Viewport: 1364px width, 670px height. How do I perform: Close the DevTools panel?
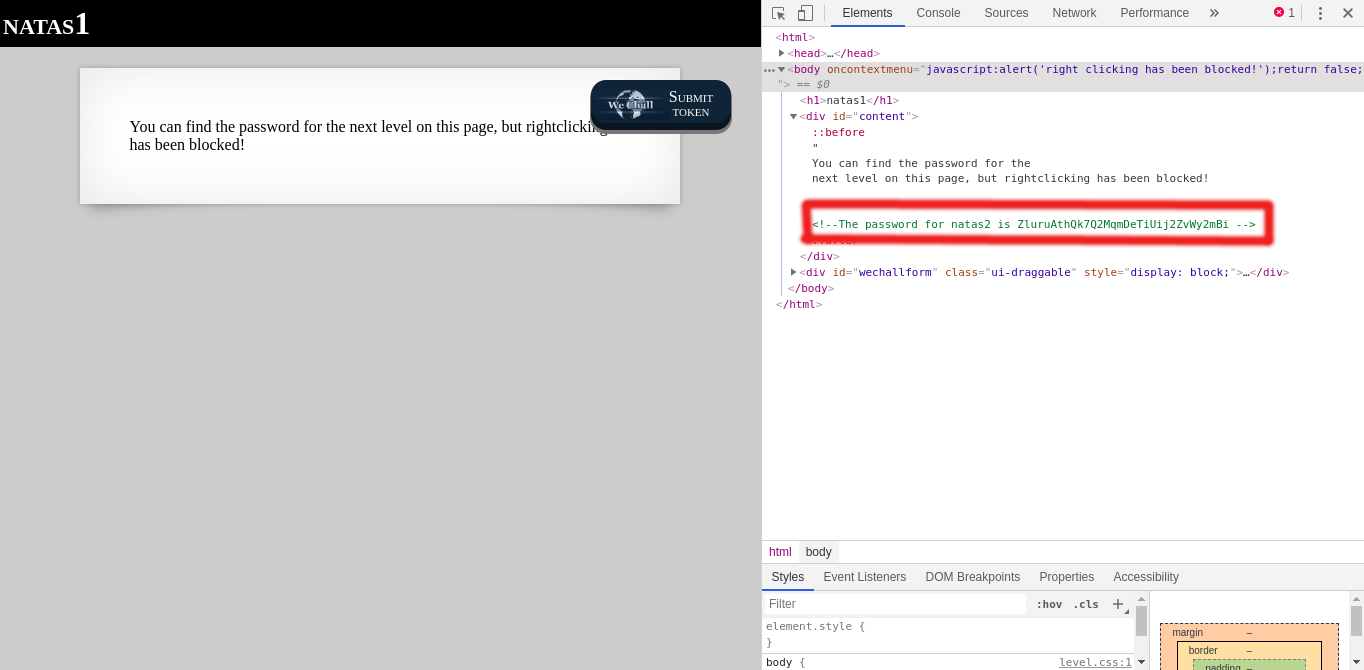pos(1347,13)
